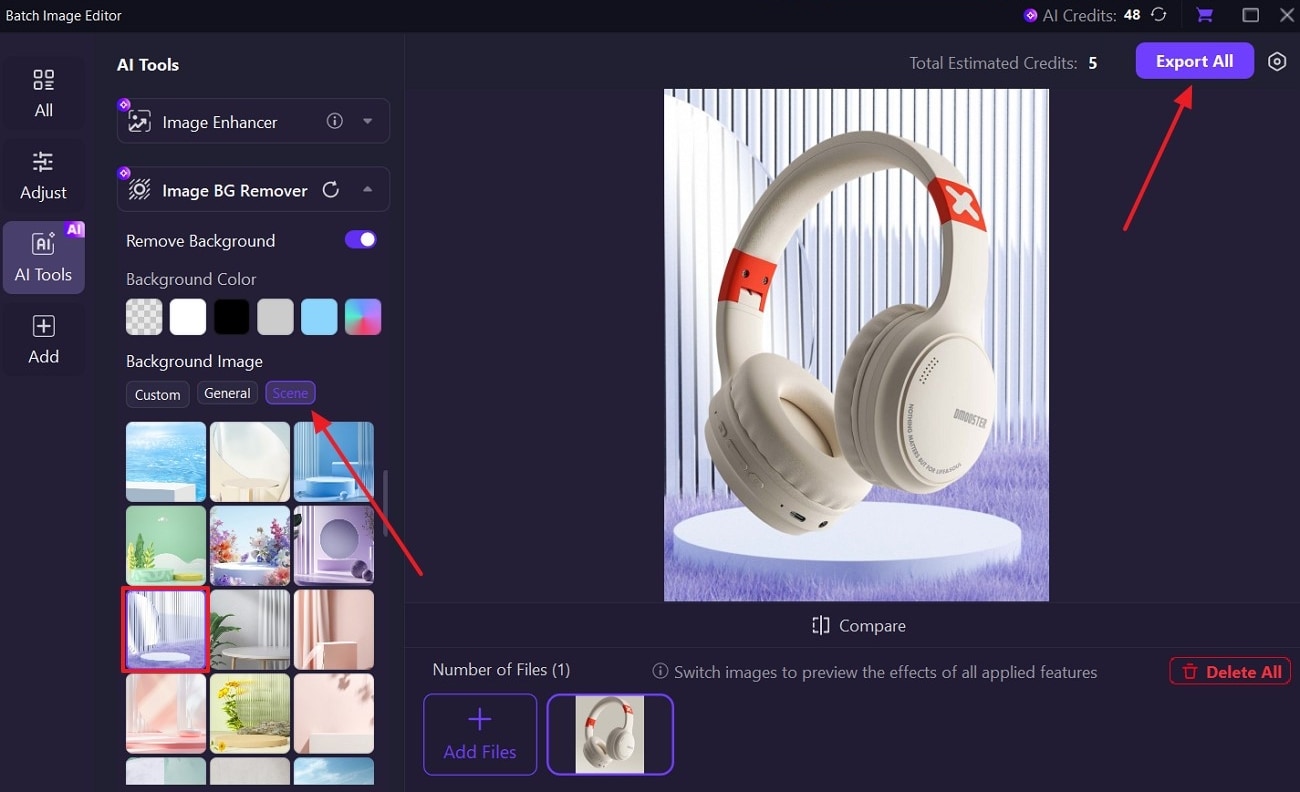1300x792 pixels.
Task: Select the purple circle podium scene
Action: [334, 545]
